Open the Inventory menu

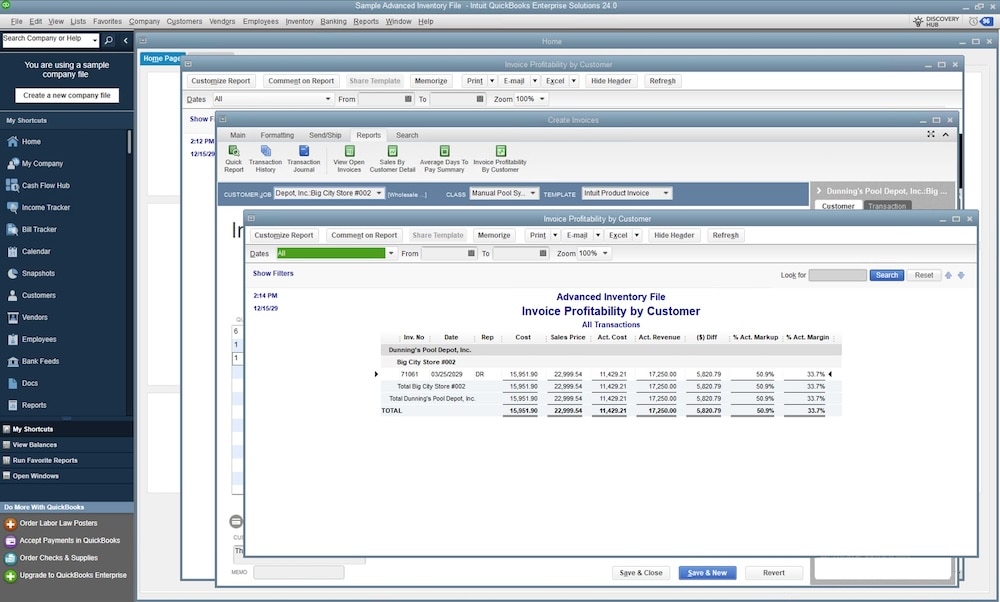[x=299, y=21]
